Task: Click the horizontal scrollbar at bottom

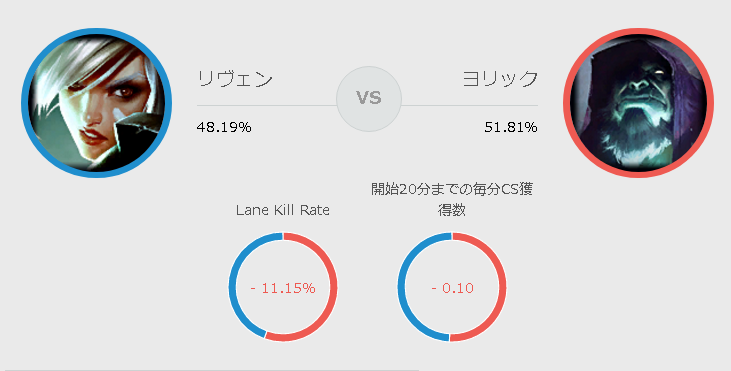Action: click(210, 370)
